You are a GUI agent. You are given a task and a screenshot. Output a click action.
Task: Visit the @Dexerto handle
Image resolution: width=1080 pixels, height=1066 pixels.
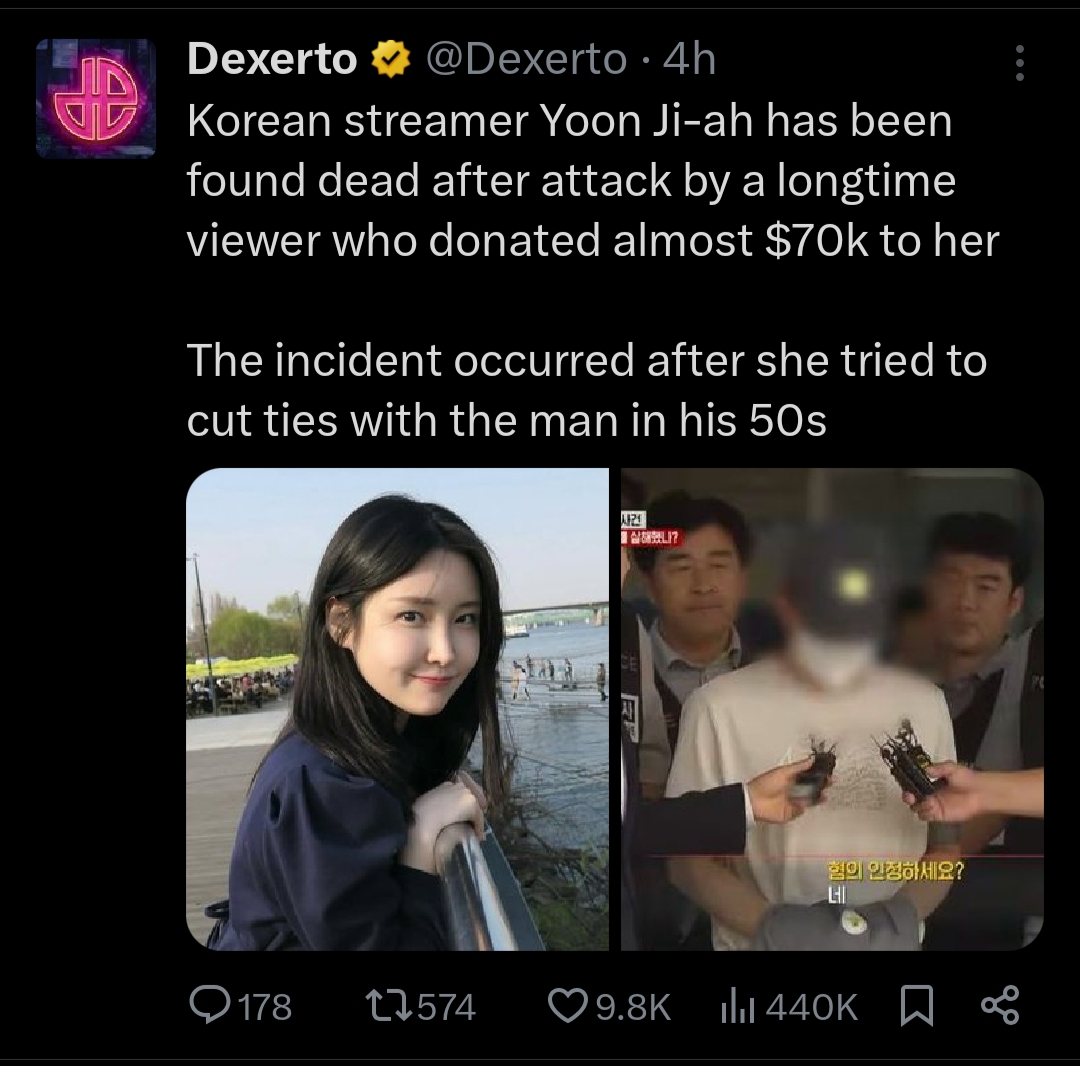(x=527, y=59)
